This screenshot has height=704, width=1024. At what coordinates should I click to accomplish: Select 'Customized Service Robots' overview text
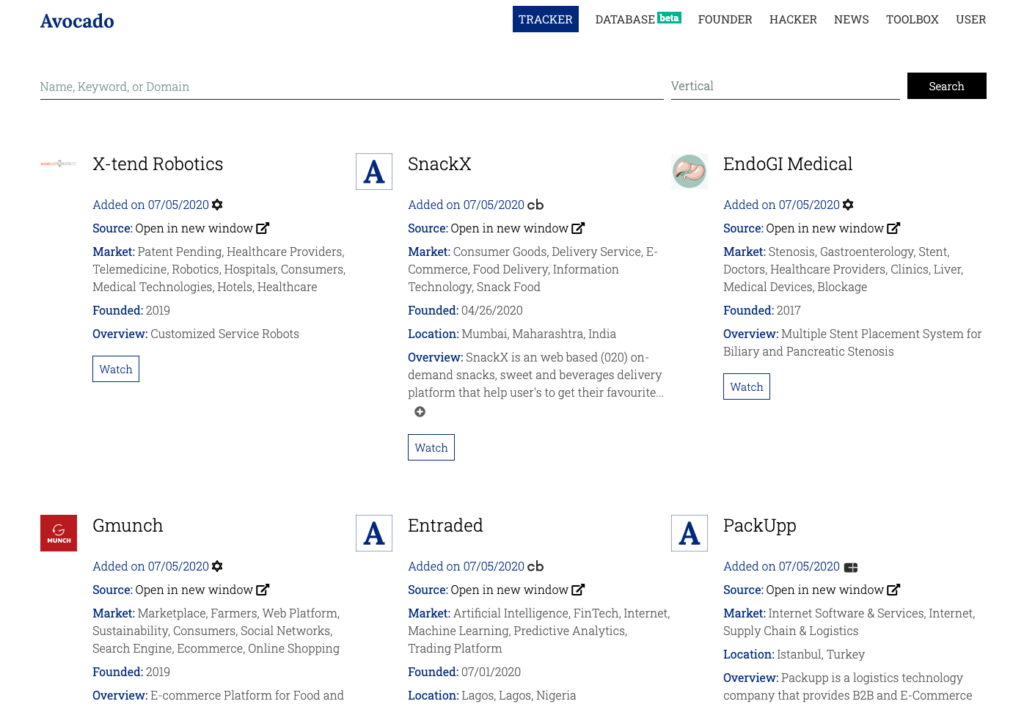point(225,334)
